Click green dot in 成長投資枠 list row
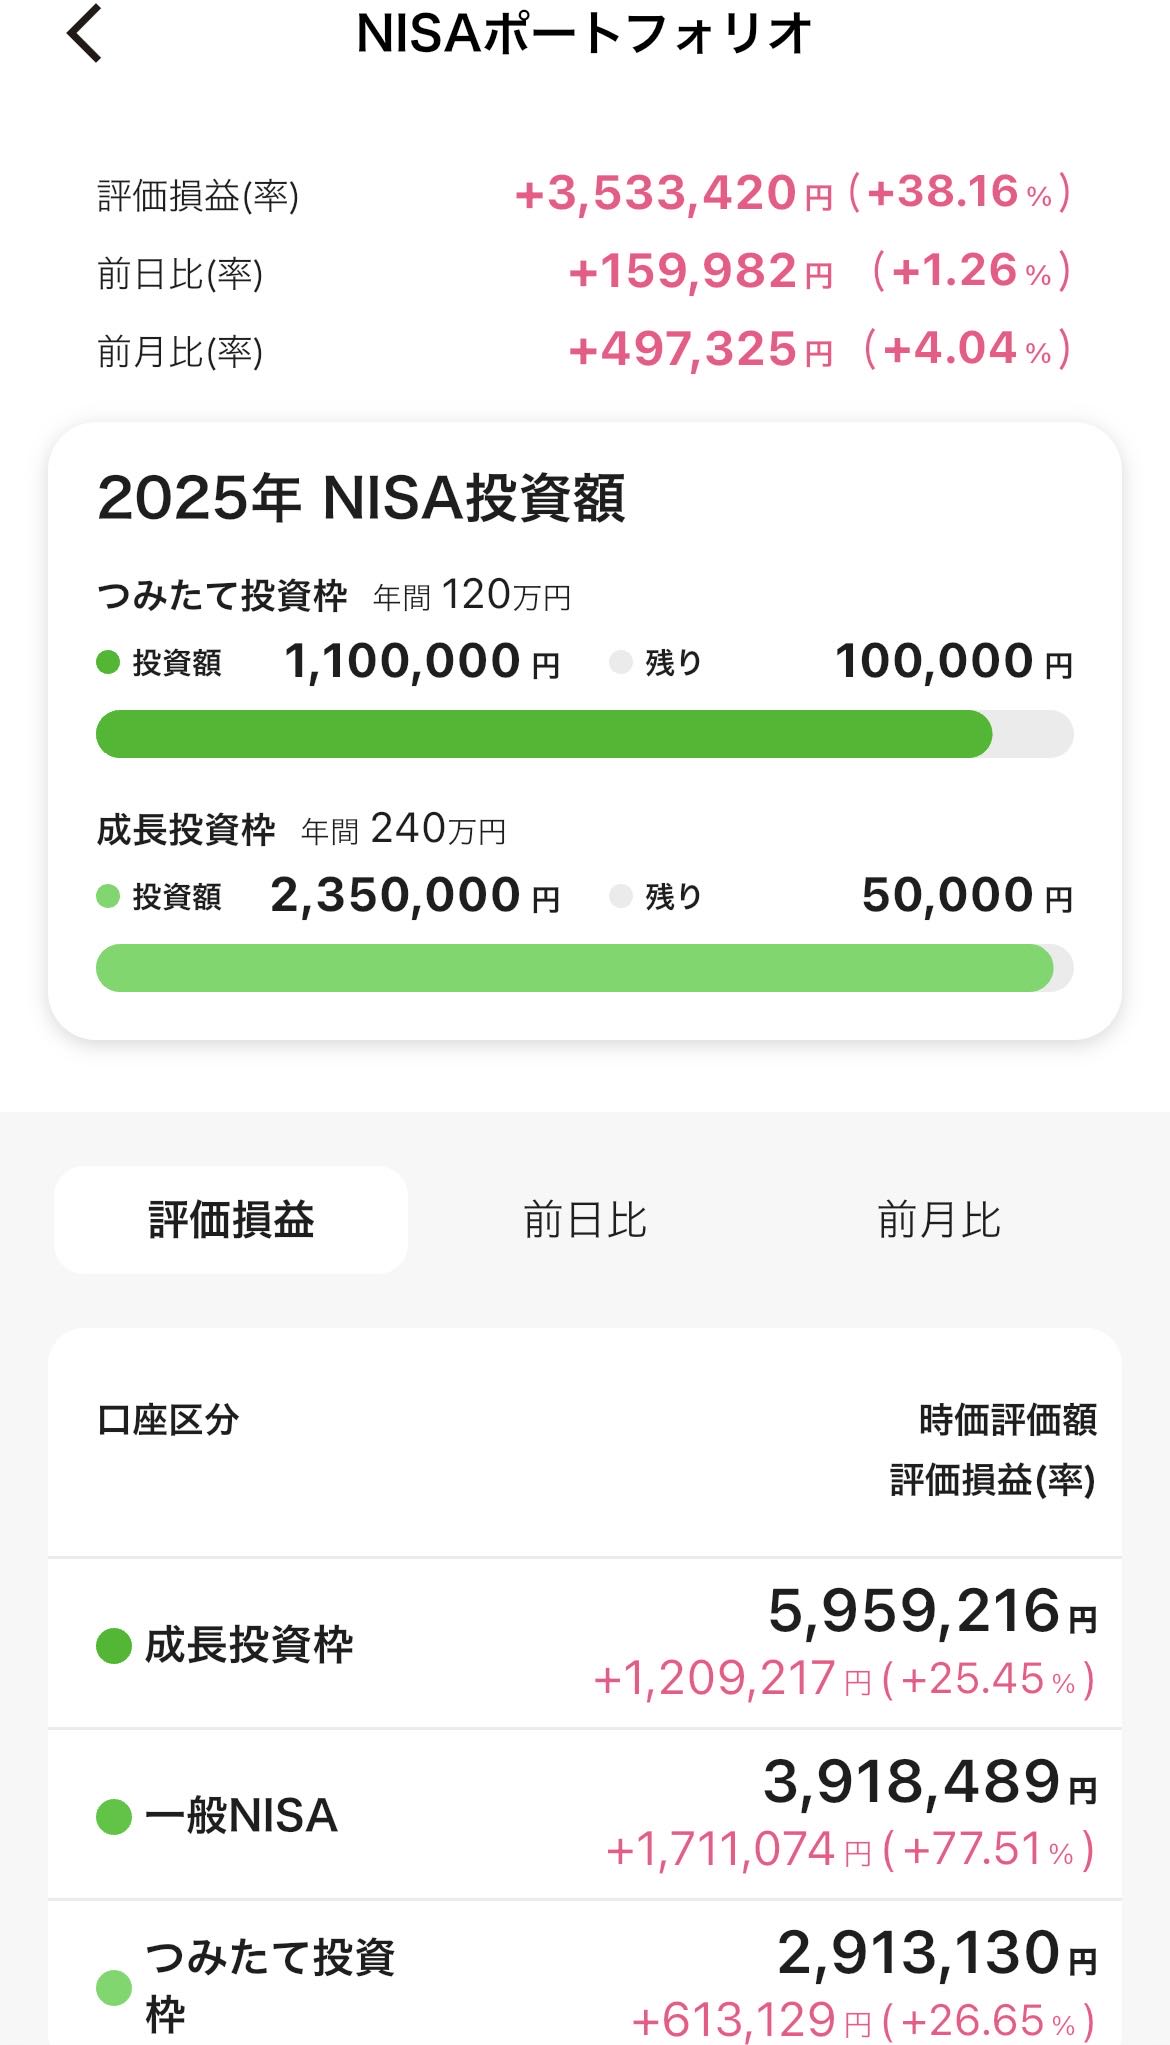1170x2045 pixels. tap(114, 1646)
